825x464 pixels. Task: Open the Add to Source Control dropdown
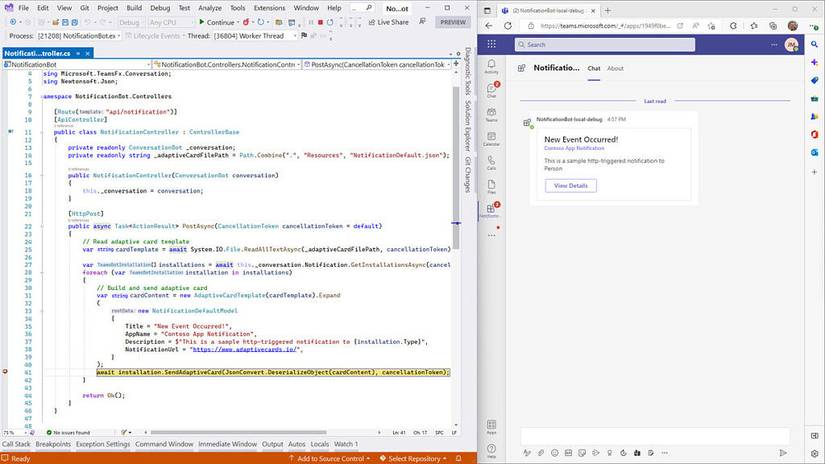pos(329,458)
